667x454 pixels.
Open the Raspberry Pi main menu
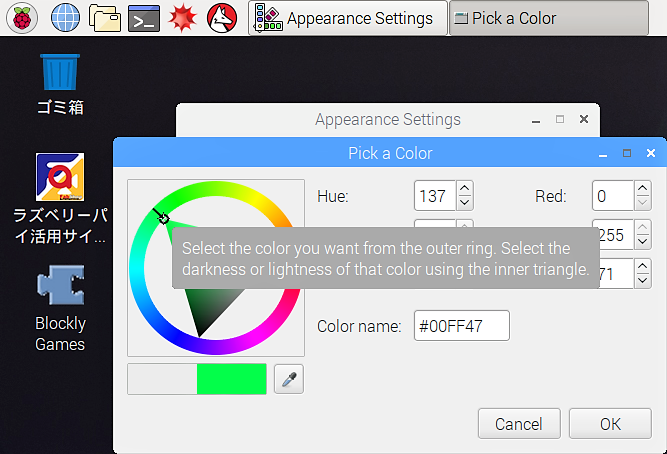pyautogui.click(x=22, y=18)
